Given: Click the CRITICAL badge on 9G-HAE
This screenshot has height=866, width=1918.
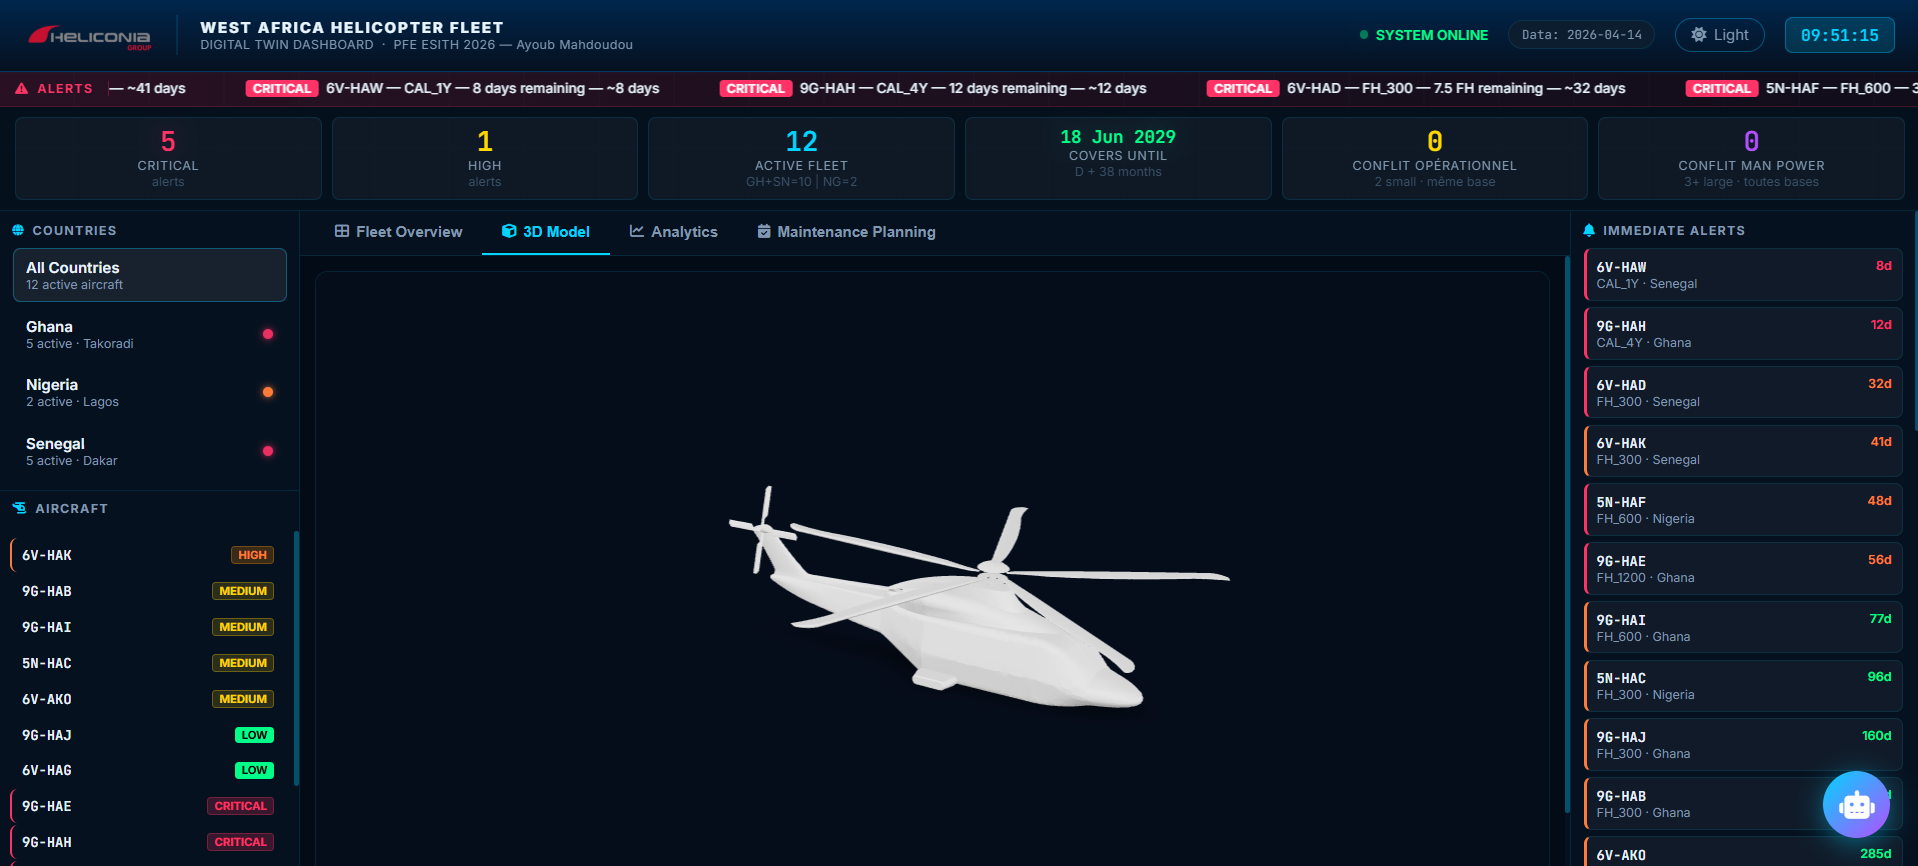Looking at the screenshot, I should click(240, 806).
